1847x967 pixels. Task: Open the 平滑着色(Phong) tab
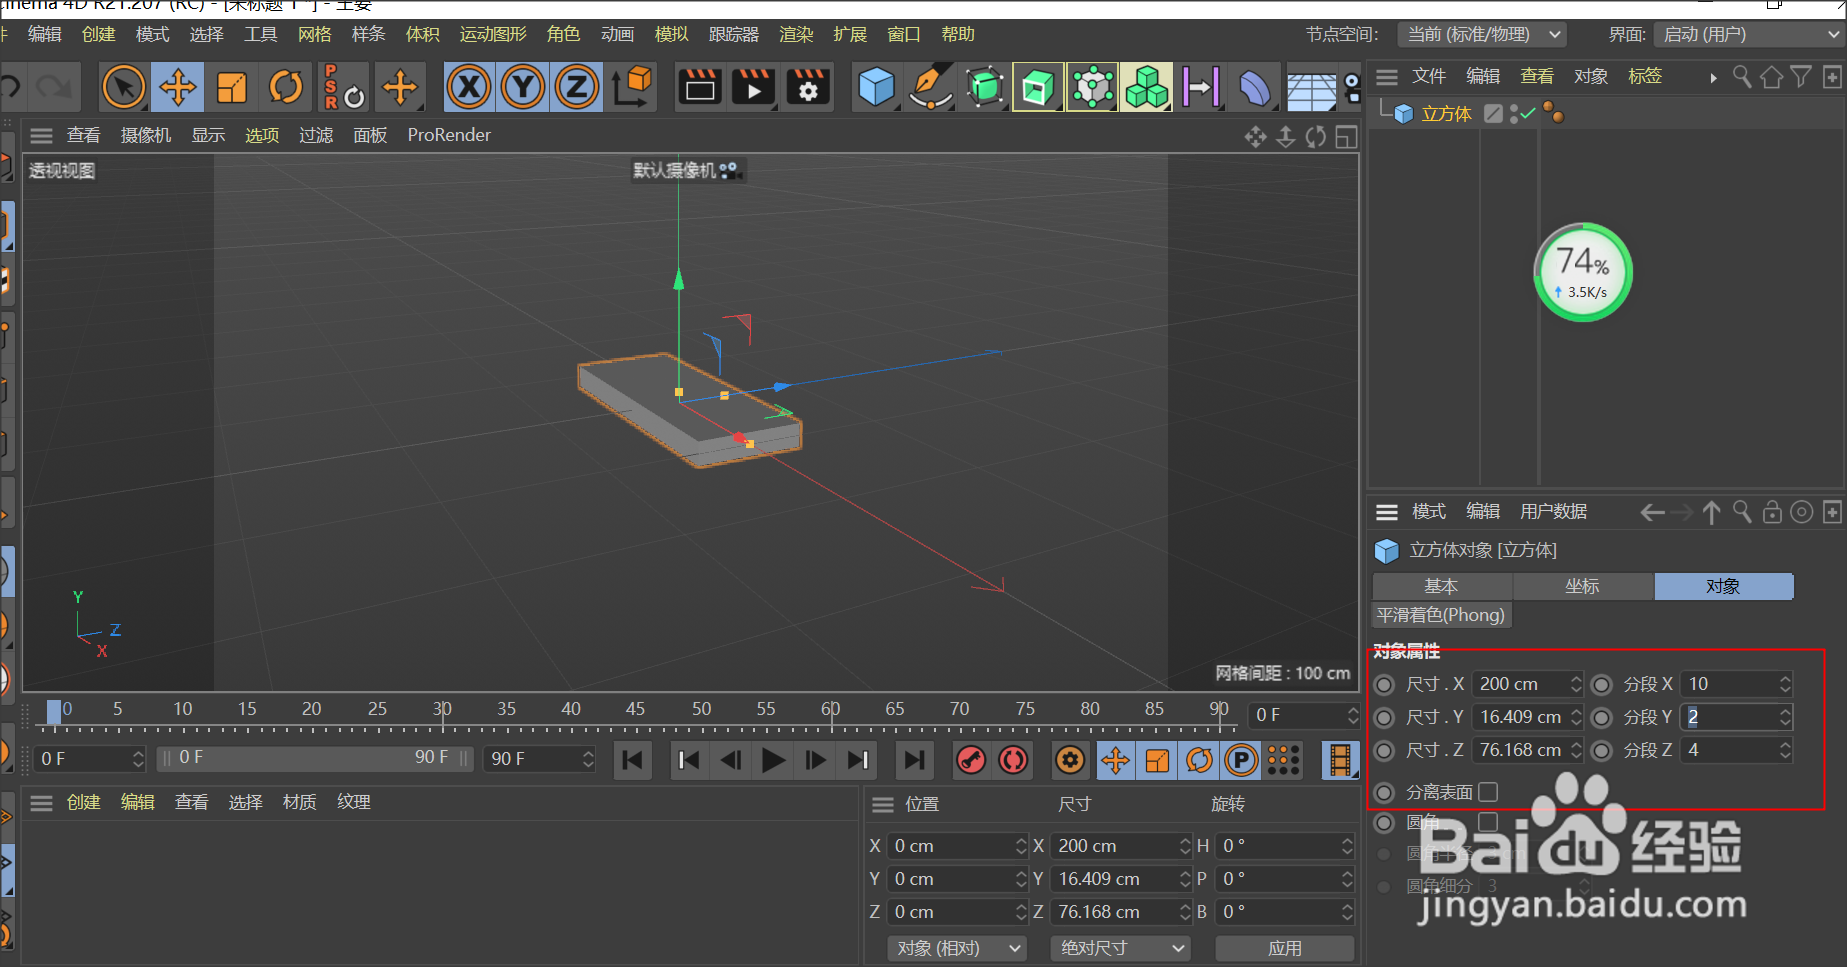pos(1441,615)
